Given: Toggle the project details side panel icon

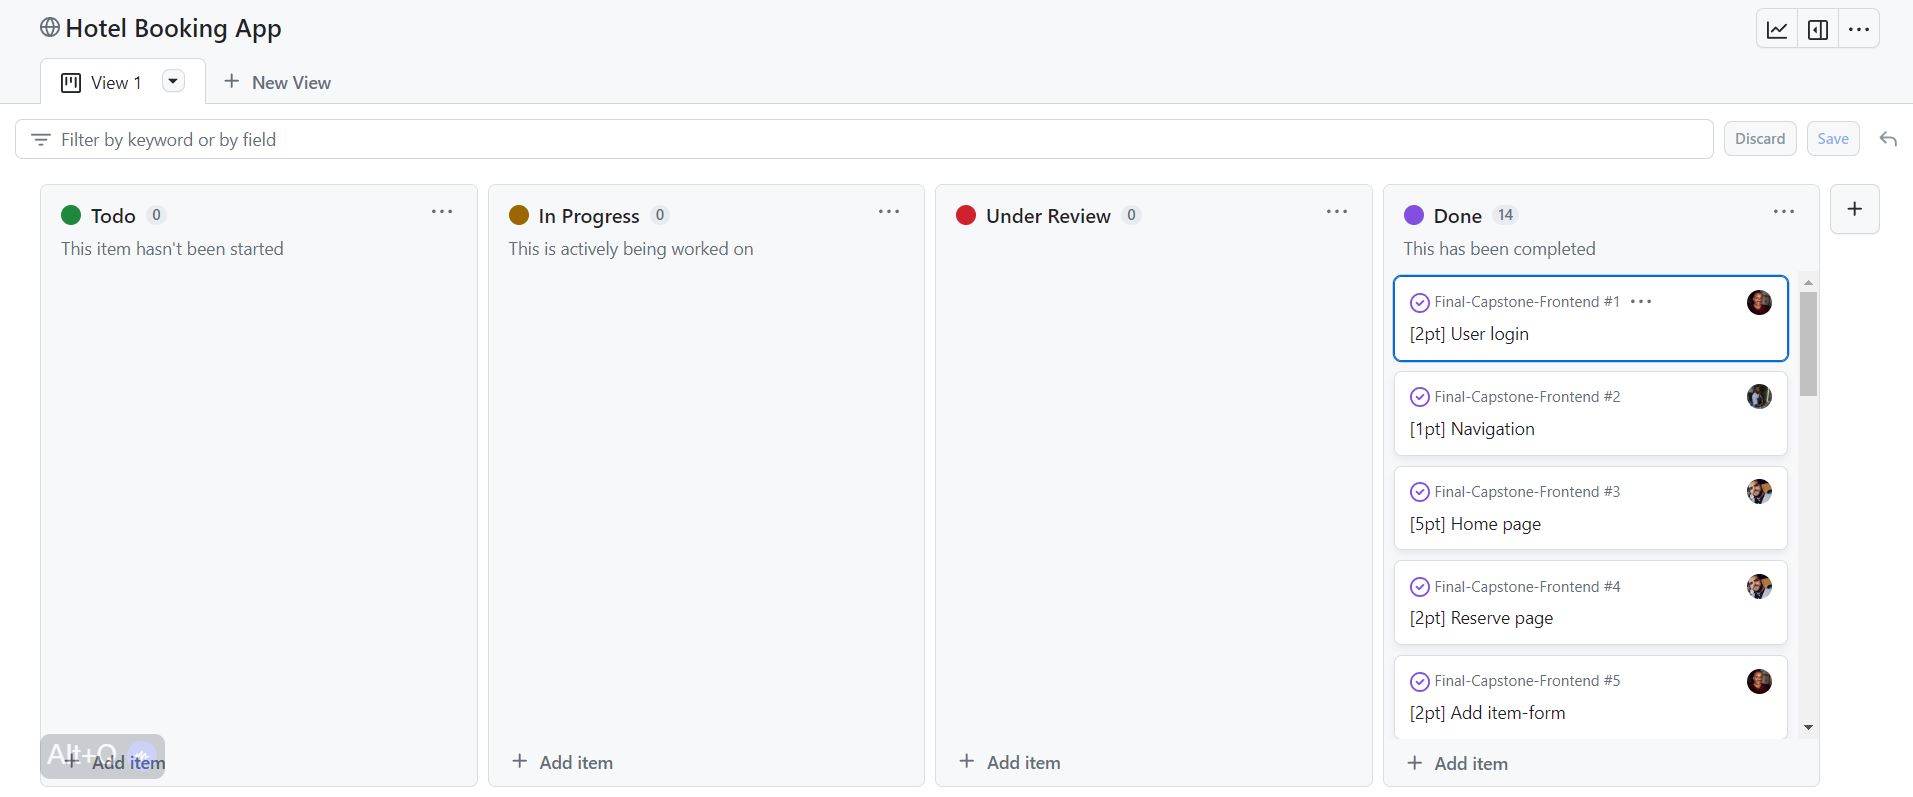Looking at the screenshot, I should [x=1818, y=29].
